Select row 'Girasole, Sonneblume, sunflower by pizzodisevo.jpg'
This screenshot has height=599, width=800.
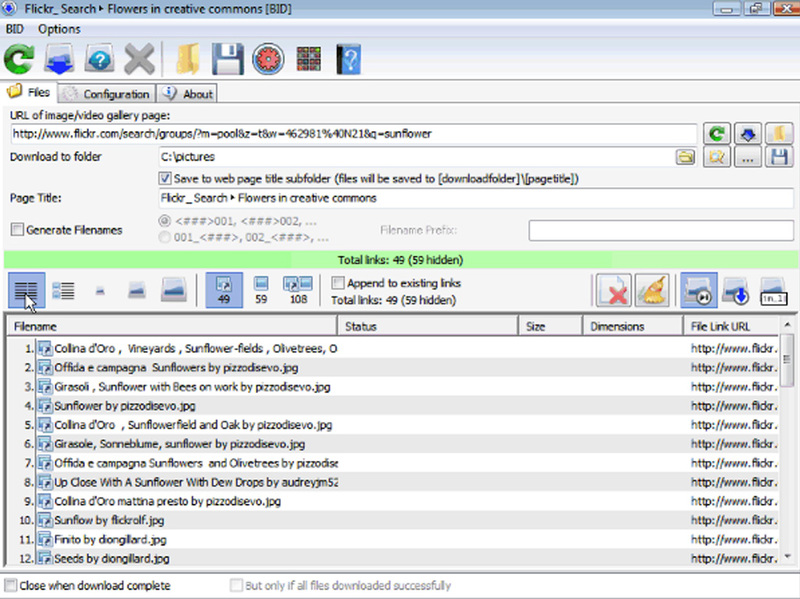pyautogui.click(x=393, y=444)
